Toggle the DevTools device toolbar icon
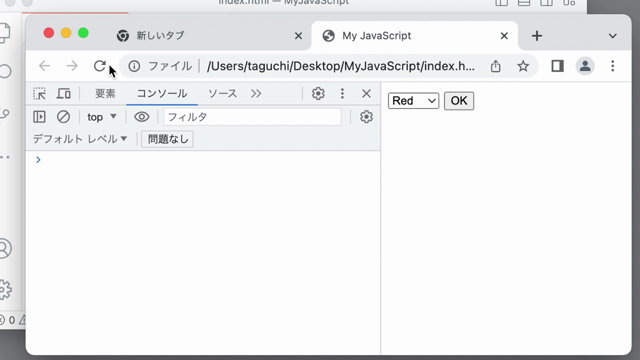This screenshot has height=360, width=640. tap(64, 94)
